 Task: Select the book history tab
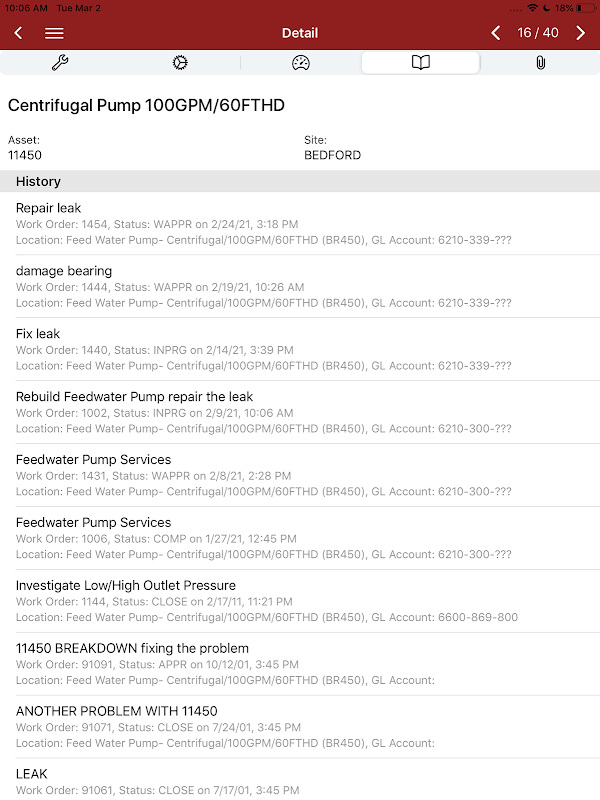point(420,63)
